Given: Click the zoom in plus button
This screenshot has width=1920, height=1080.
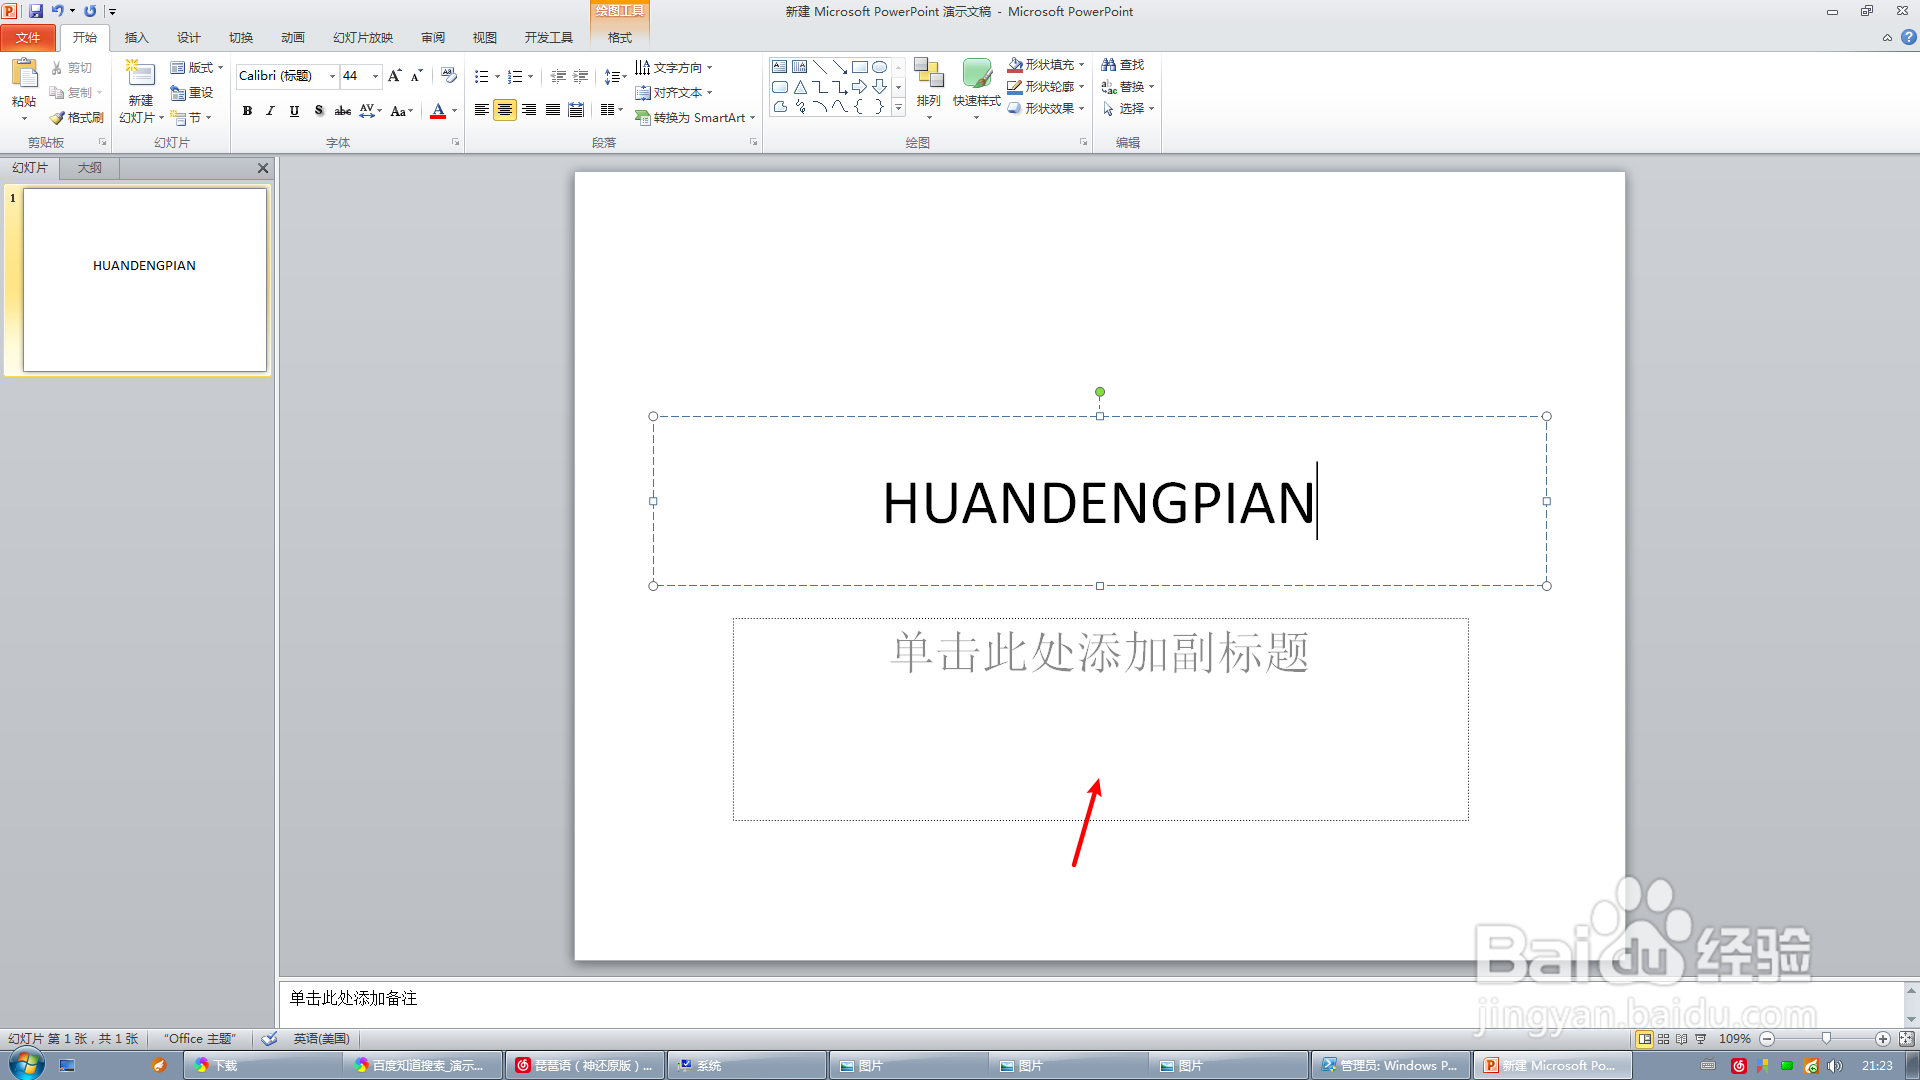Looking at the screenshot, I should point(1883,1039).
